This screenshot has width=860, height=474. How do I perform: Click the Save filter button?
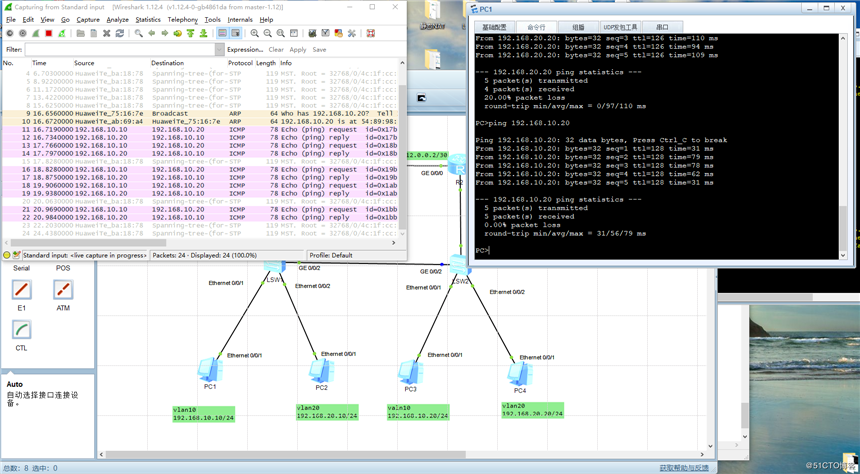tap(319, 49)
